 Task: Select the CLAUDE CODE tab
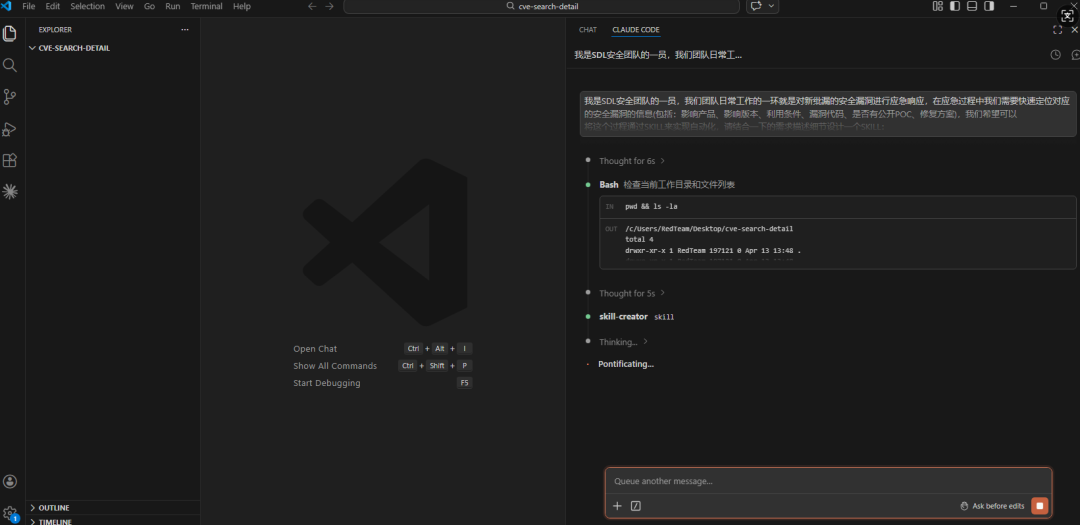(636, 30)
